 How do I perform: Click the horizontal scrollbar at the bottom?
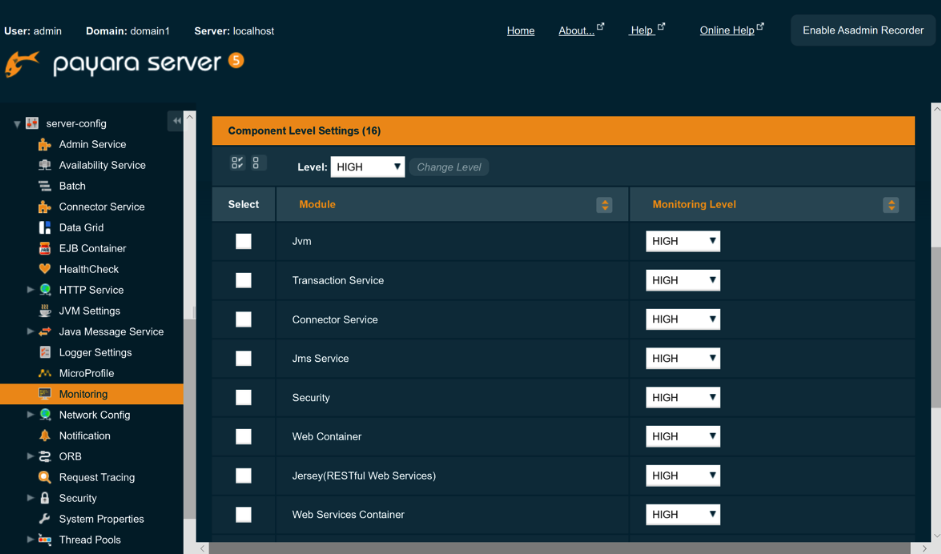pyautogui.click(x=560, y=548)
